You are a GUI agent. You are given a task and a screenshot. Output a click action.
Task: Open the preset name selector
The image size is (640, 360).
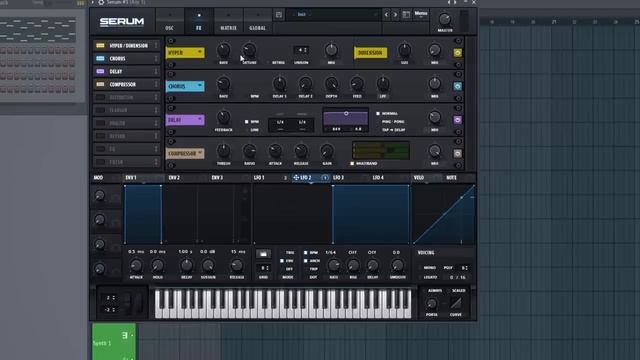click(x=333, y=15)
